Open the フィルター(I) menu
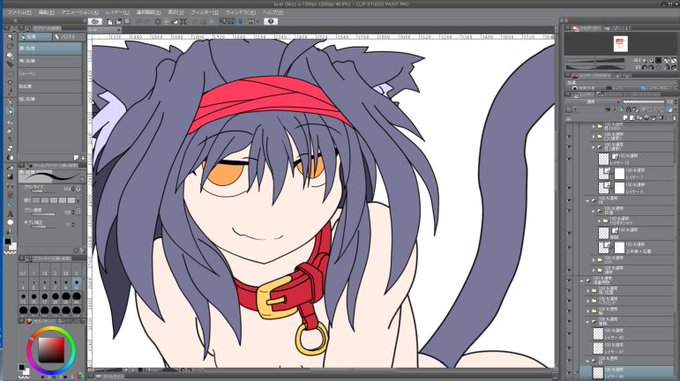The image size is (680, 381). [x=204, y=13]
